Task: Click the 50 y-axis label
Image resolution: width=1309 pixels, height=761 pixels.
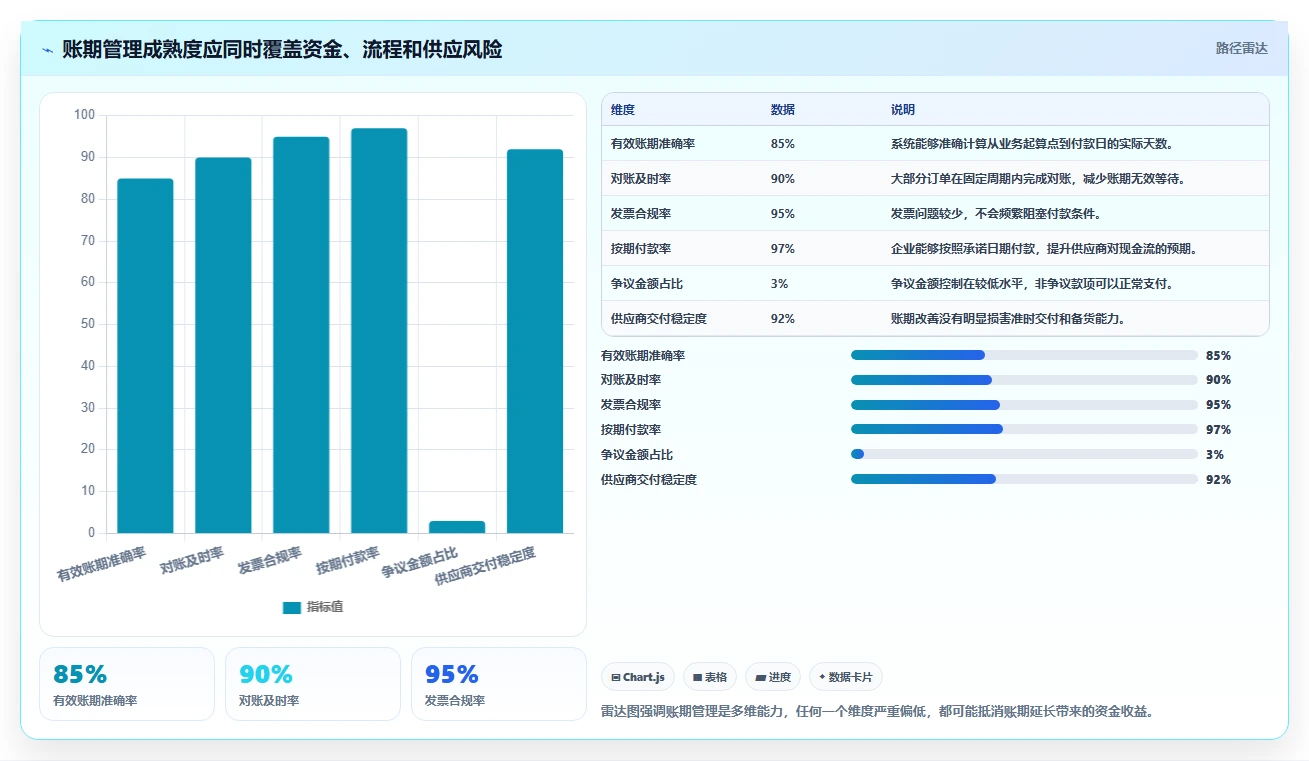Action: coord(88,324)
